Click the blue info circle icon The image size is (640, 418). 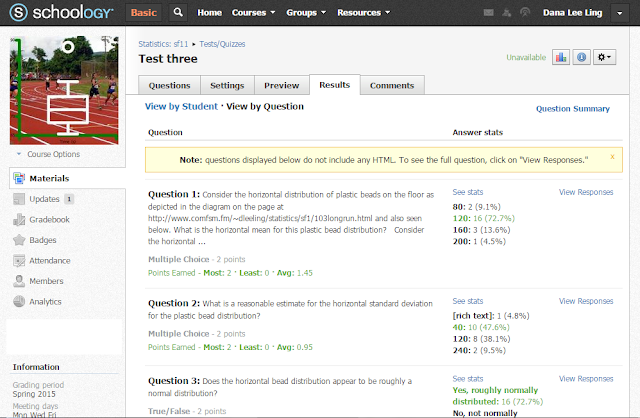coord(581,57)
